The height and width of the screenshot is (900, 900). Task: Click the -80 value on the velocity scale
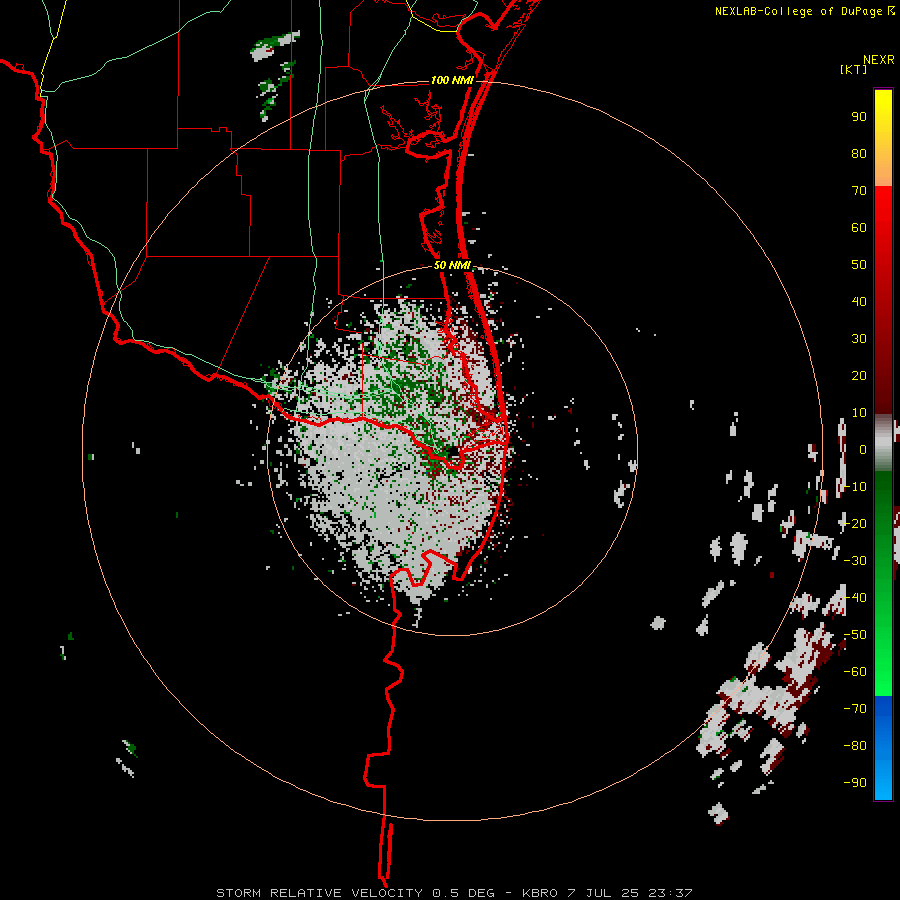(855, 746)
